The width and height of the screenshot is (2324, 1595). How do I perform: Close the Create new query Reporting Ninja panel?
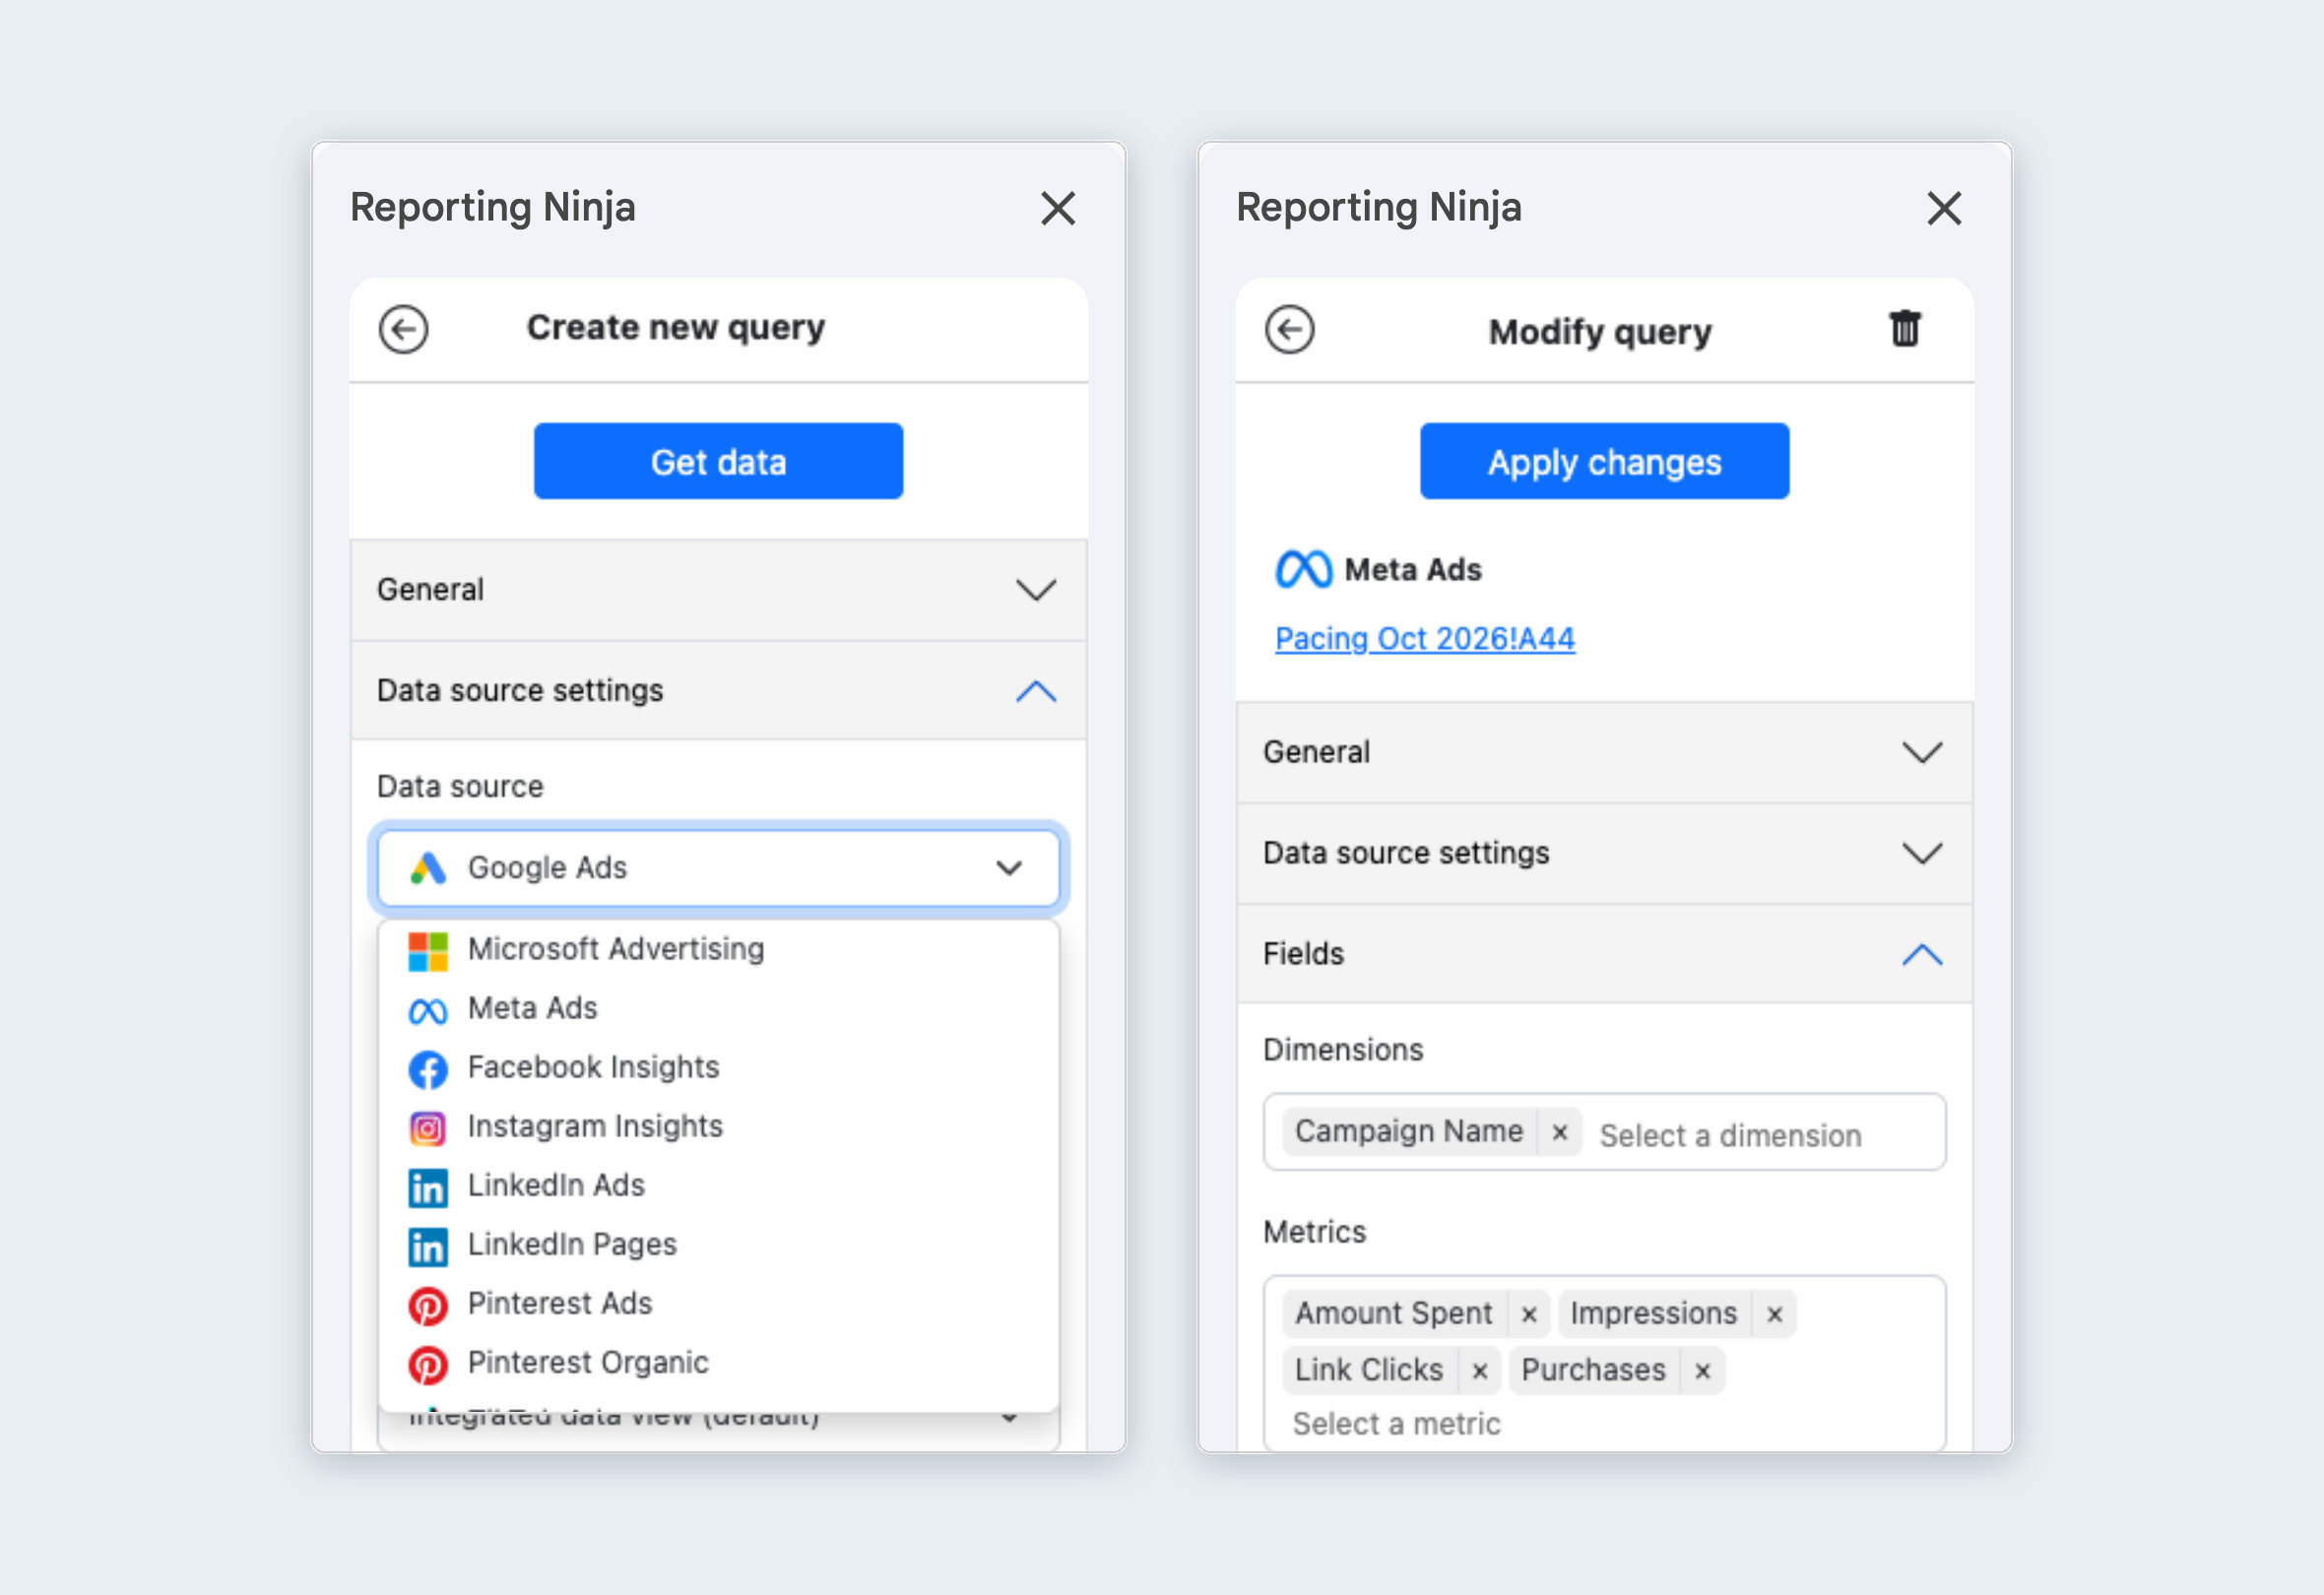(x=1057, y=208)
